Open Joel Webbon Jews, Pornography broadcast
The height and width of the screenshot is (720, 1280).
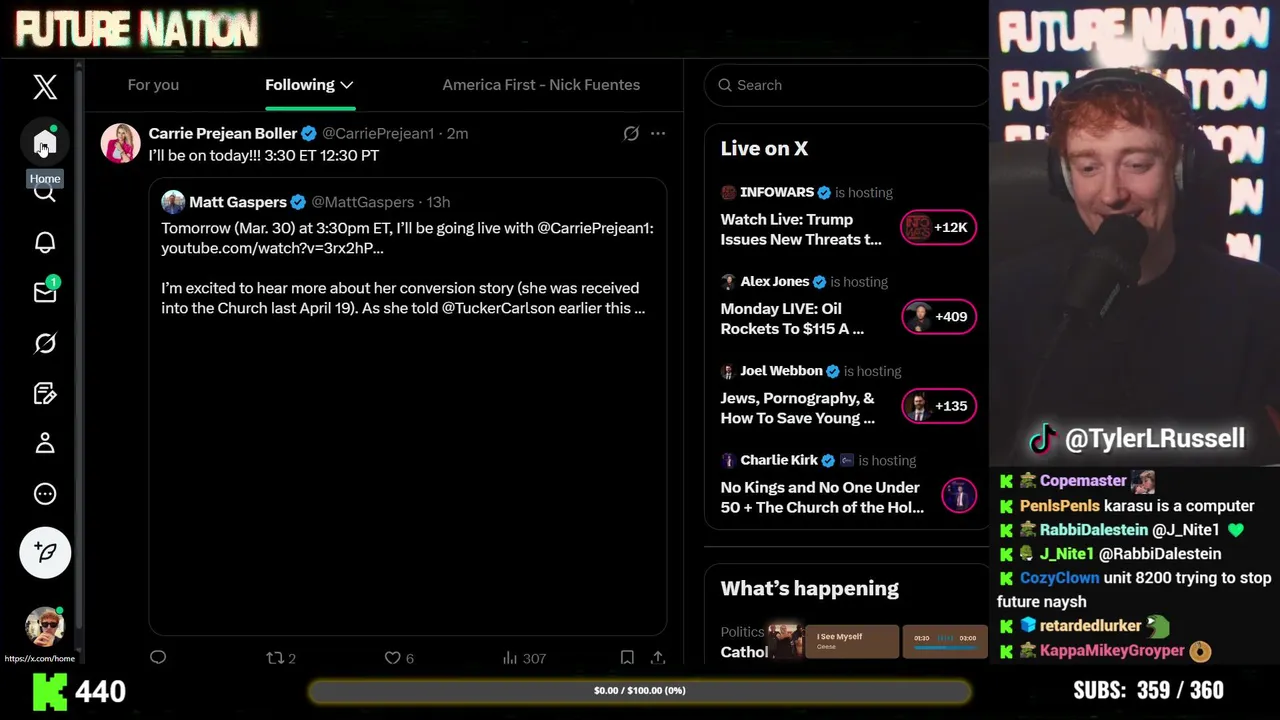[x=798, y=408]
